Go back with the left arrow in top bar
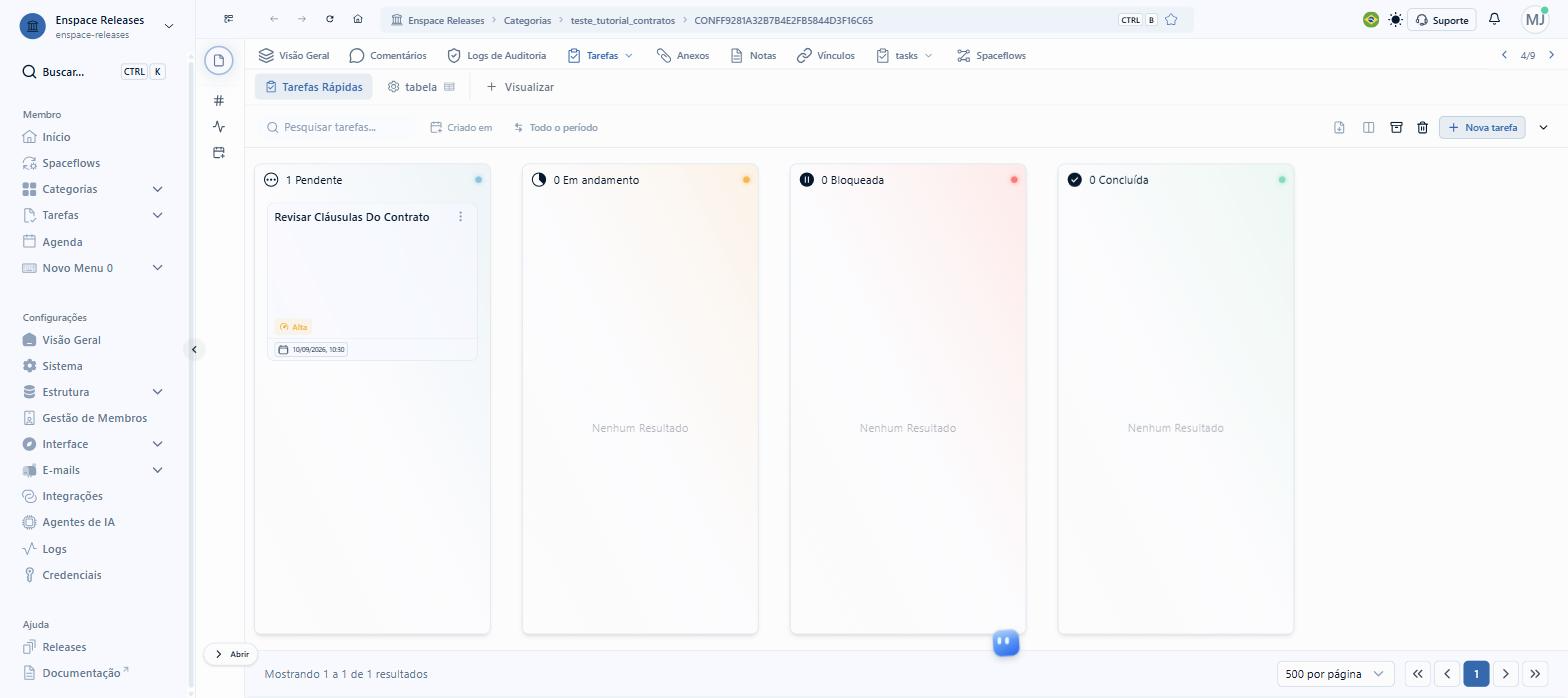The height and width of the screenshot is (698, 1568). click(x=274, y=19)
